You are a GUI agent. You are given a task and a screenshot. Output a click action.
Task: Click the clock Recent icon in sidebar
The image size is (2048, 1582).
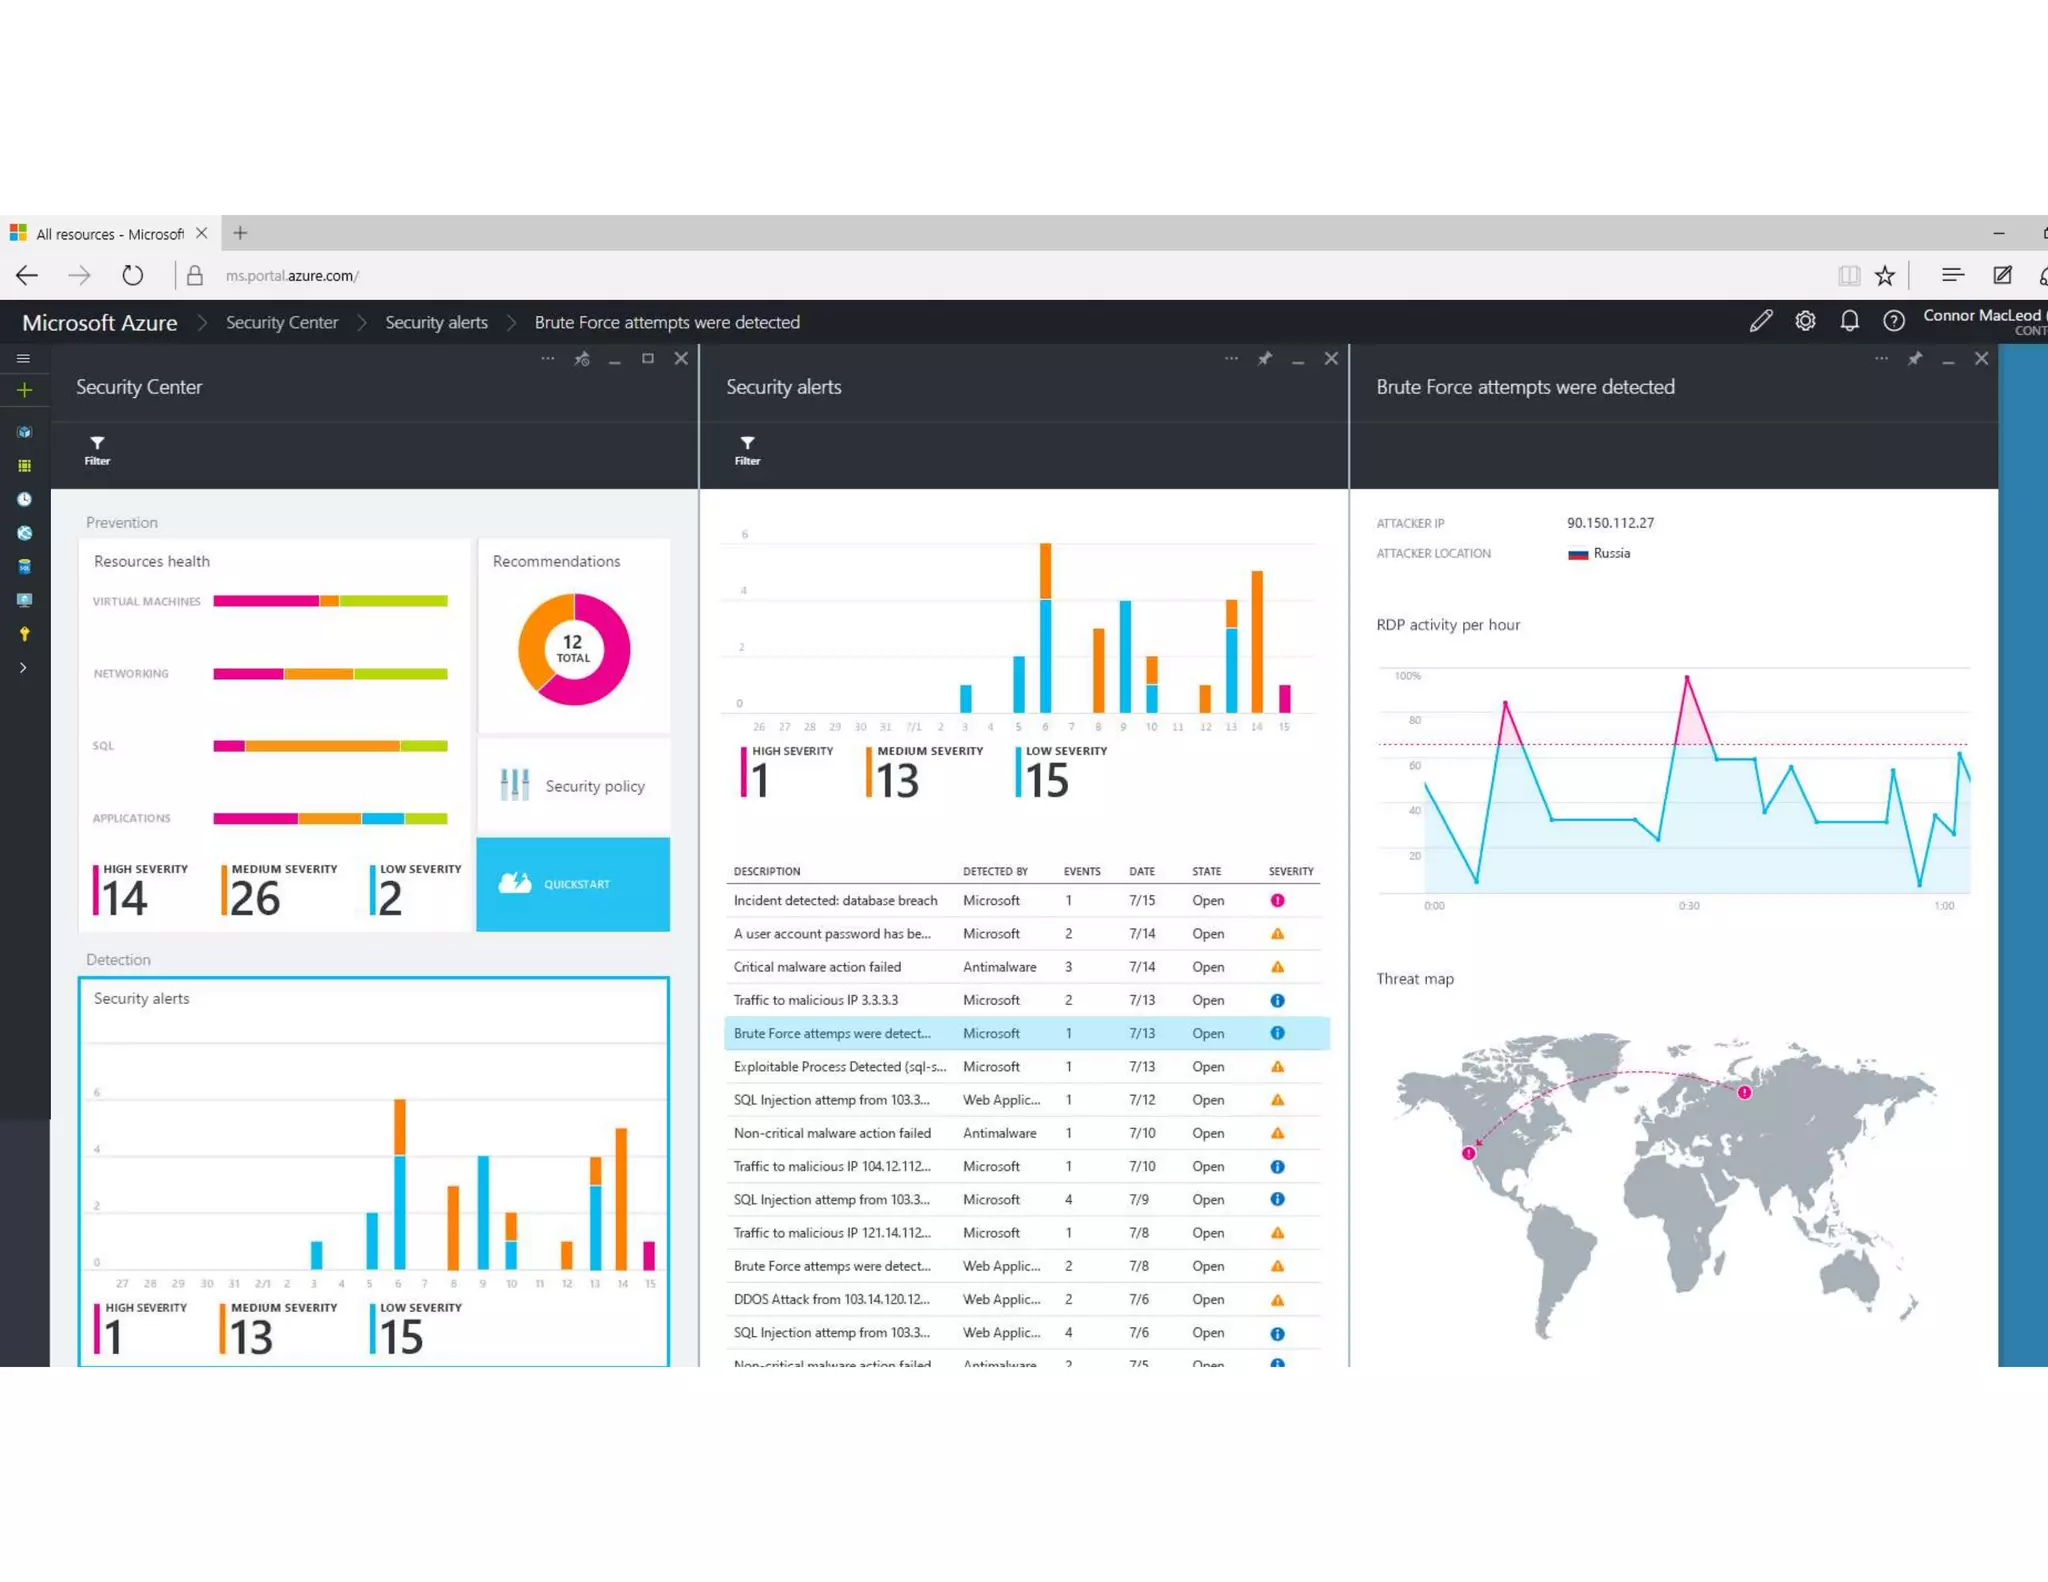[x=24, y=499]
